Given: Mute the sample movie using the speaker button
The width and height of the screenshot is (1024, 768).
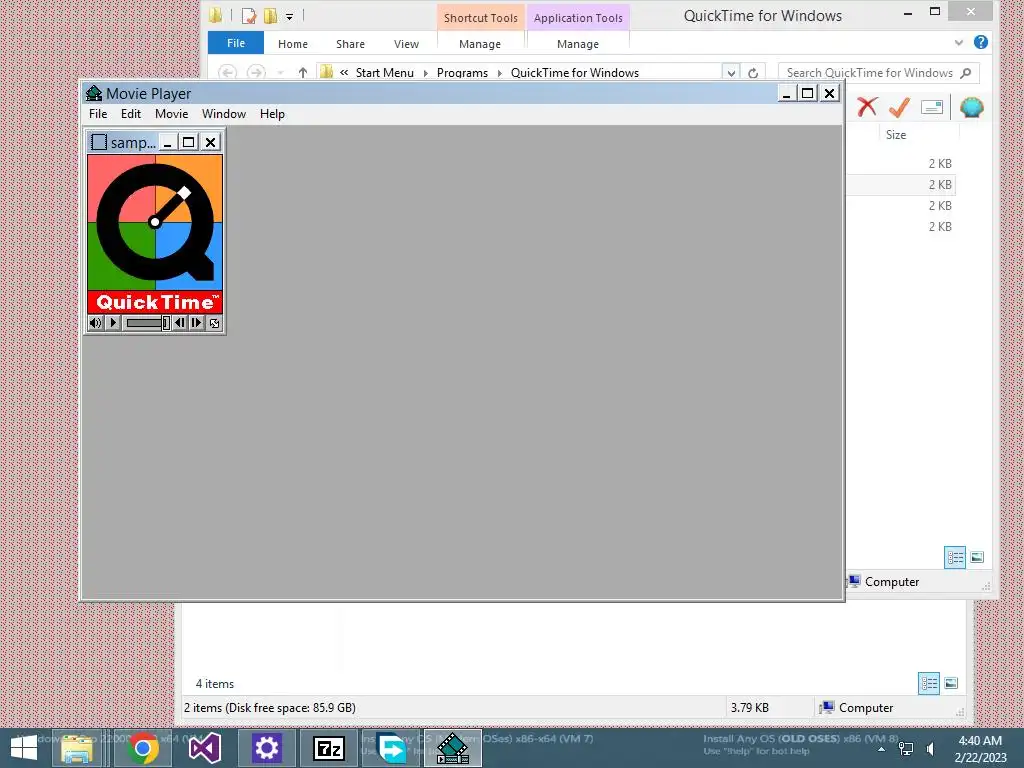Looking at the screenshot, I should (95, 323).
